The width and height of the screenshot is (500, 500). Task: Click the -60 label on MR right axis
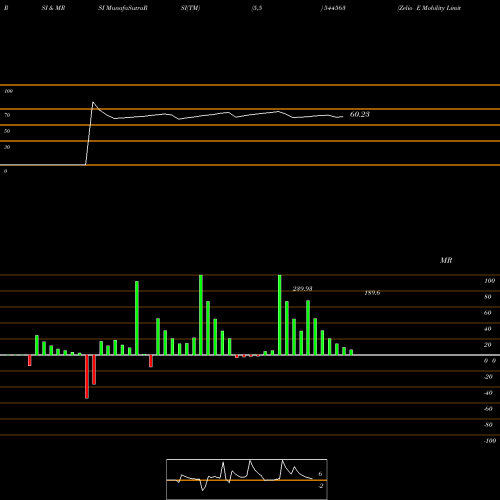[x=488, y=409]
